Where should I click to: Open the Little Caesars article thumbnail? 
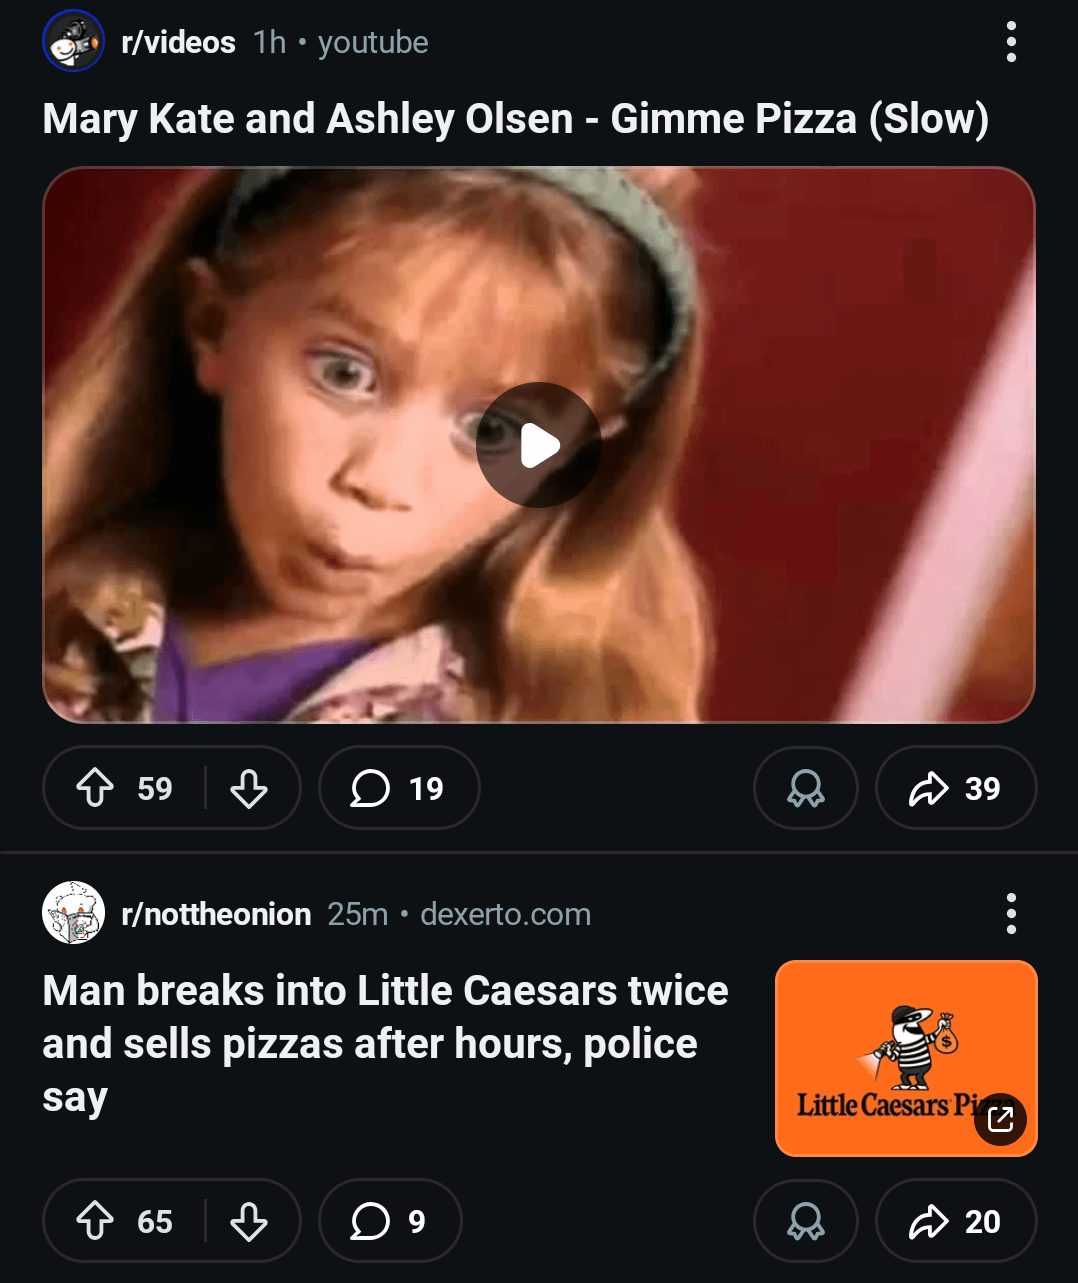(905, 1058)
